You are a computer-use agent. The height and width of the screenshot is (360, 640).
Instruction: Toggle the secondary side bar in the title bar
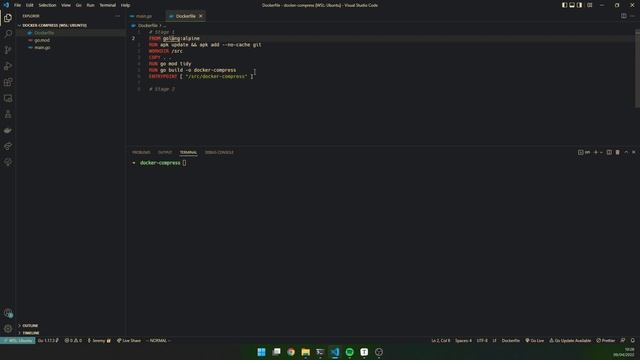(x=580, y=5)
